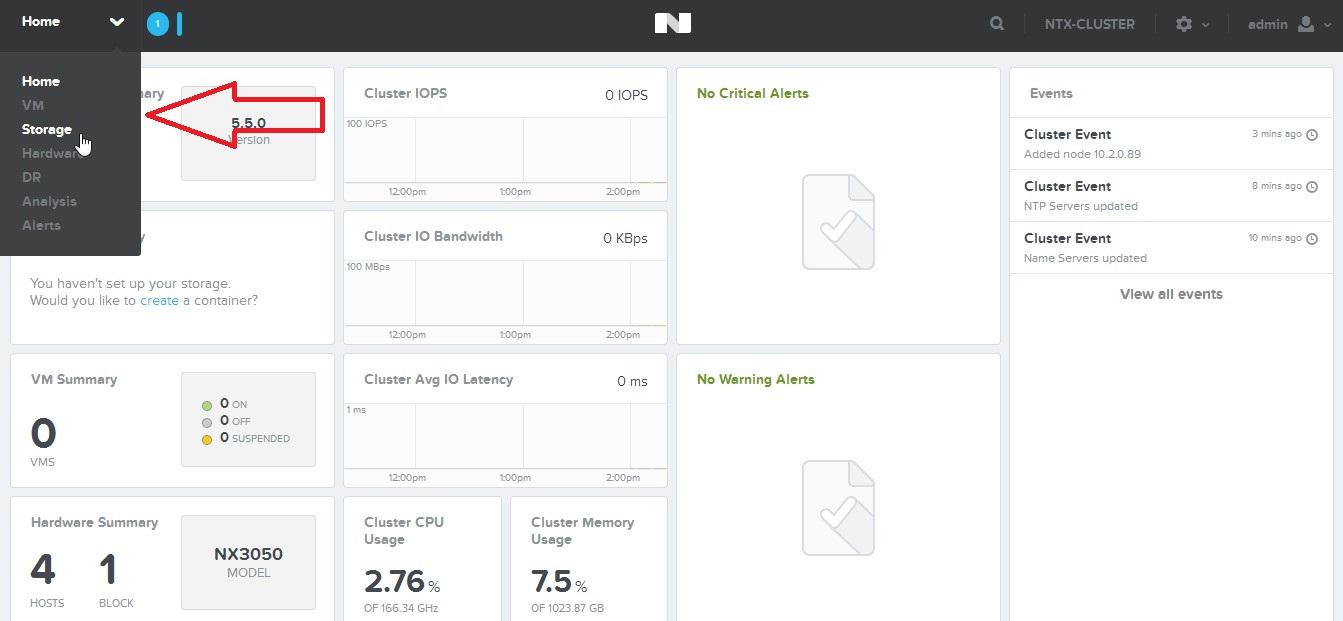This screenshot has width=1343, height=621.
Task: Click the No Critical Alerts document icon
Action: tap(838, 222)
